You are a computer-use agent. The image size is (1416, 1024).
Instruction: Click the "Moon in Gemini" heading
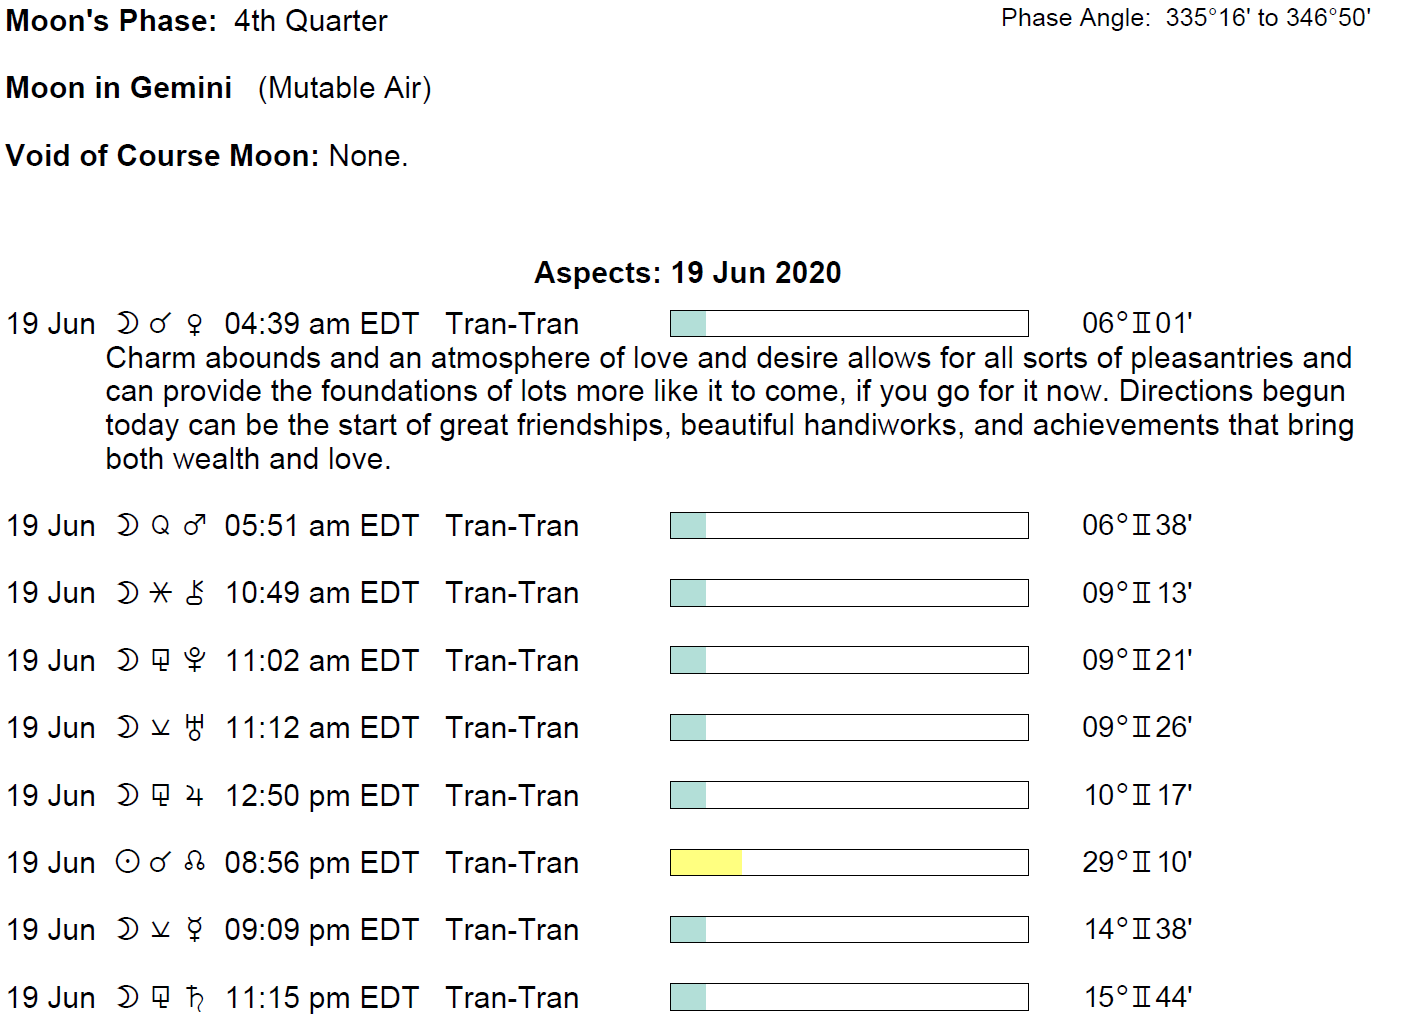click(x=119, y=88)
